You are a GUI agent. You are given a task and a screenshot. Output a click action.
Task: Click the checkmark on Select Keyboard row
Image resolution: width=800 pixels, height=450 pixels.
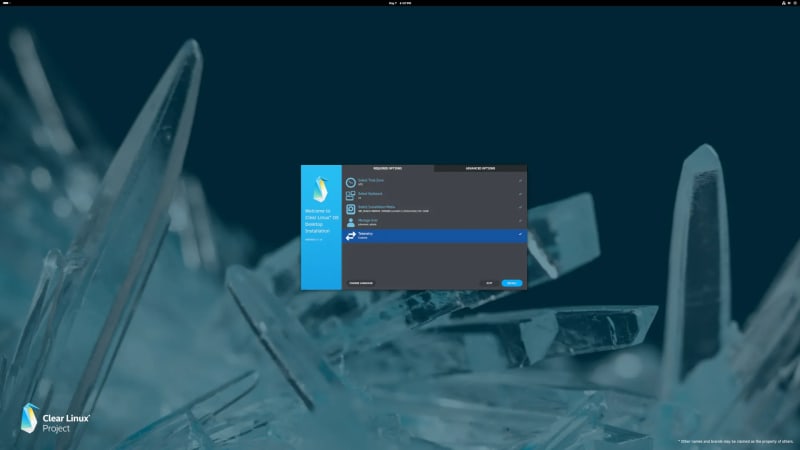[x=520, y=195]
